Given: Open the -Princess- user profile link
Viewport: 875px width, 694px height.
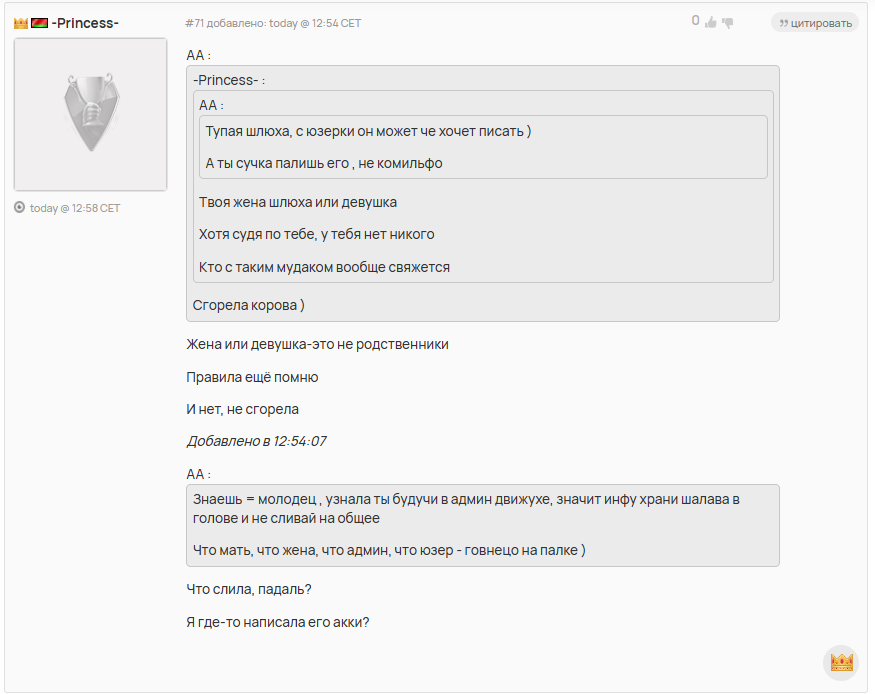Looking at the screenshot, I should click(85, 23).
